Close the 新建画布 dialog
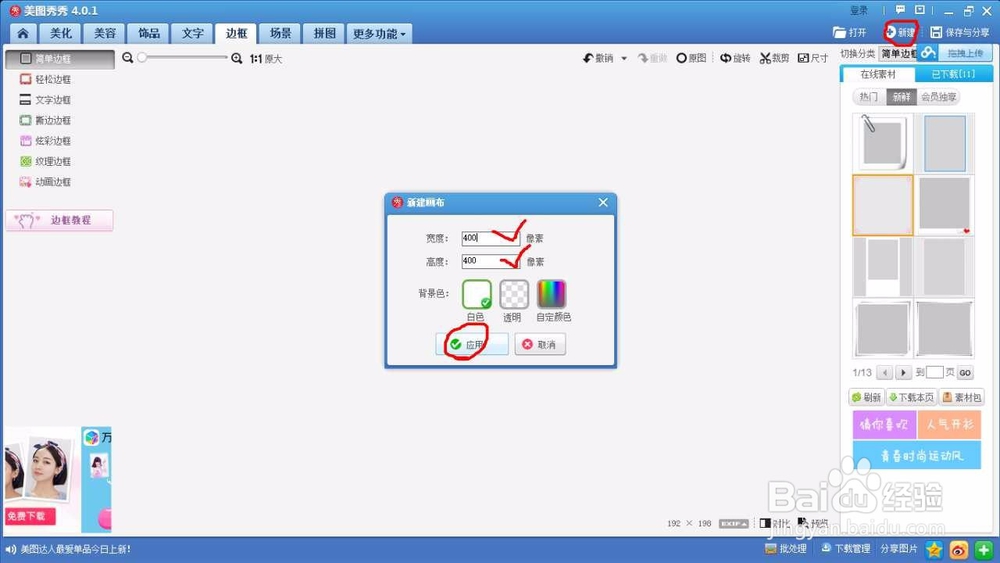This screenshot has width=1000, height=563. pos(603,203)
